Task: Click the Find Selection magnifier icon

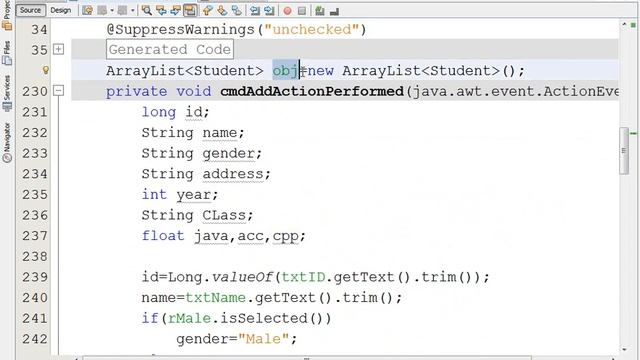Action: point(147,11)
